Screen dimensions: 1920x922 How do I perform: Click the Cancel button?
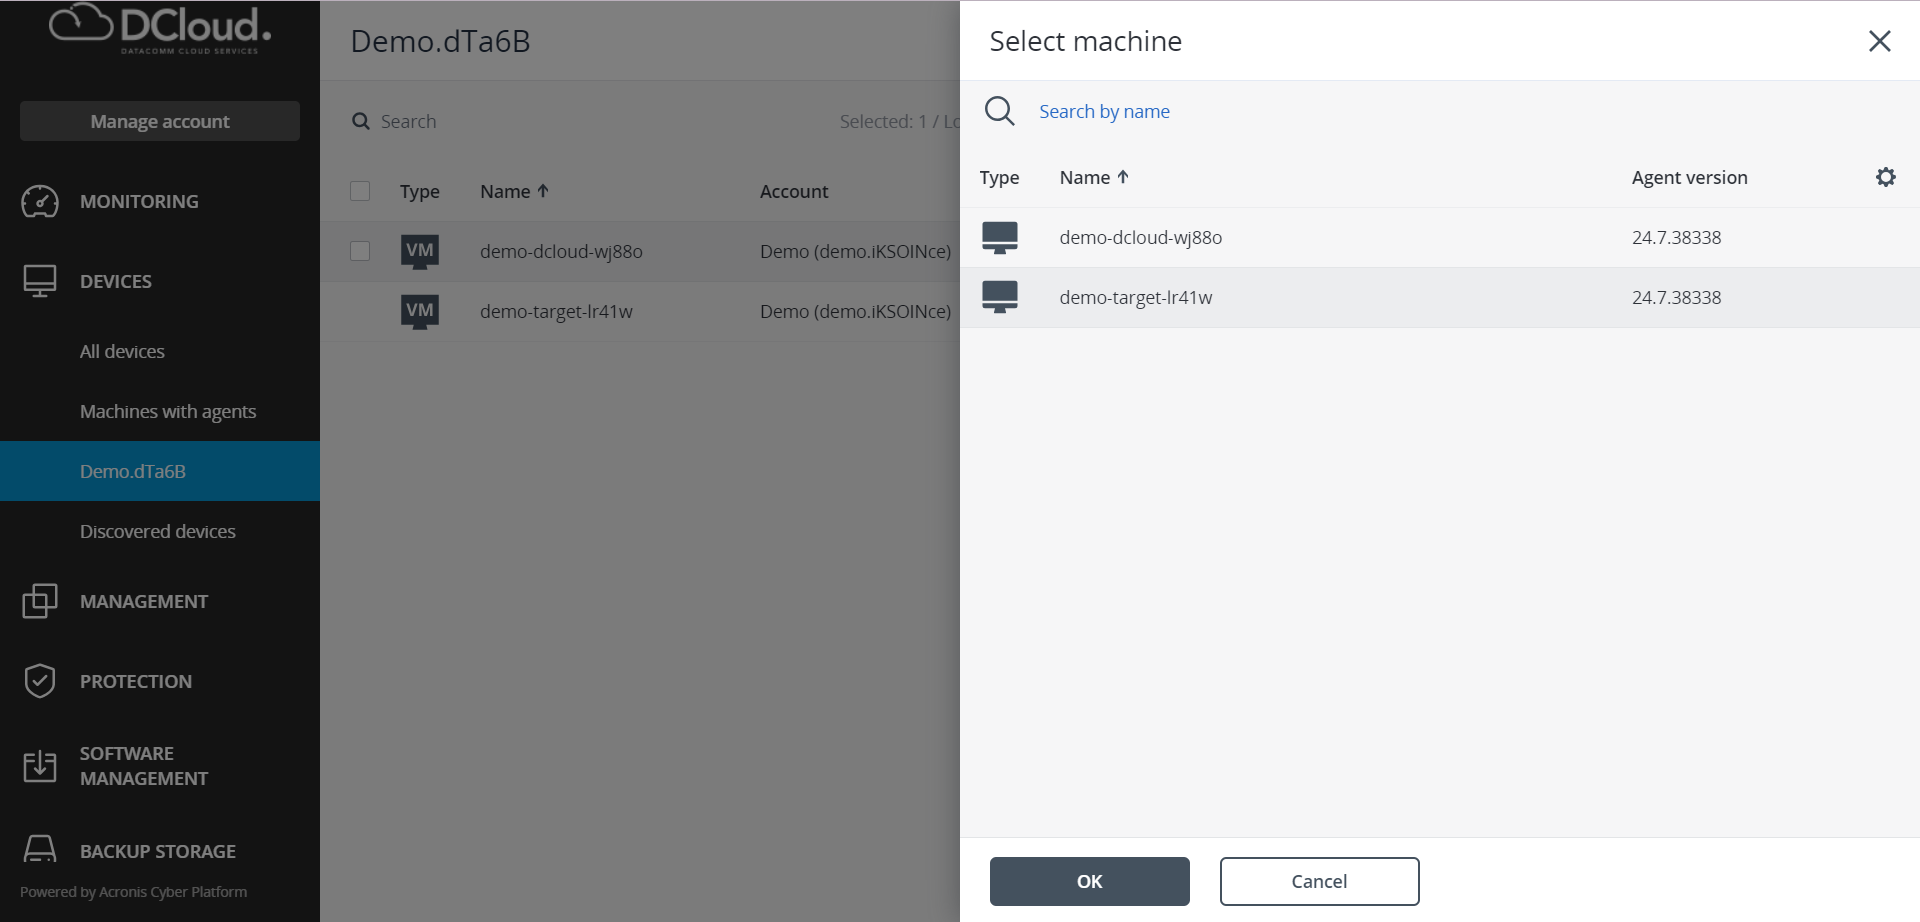click(1319, 881)
